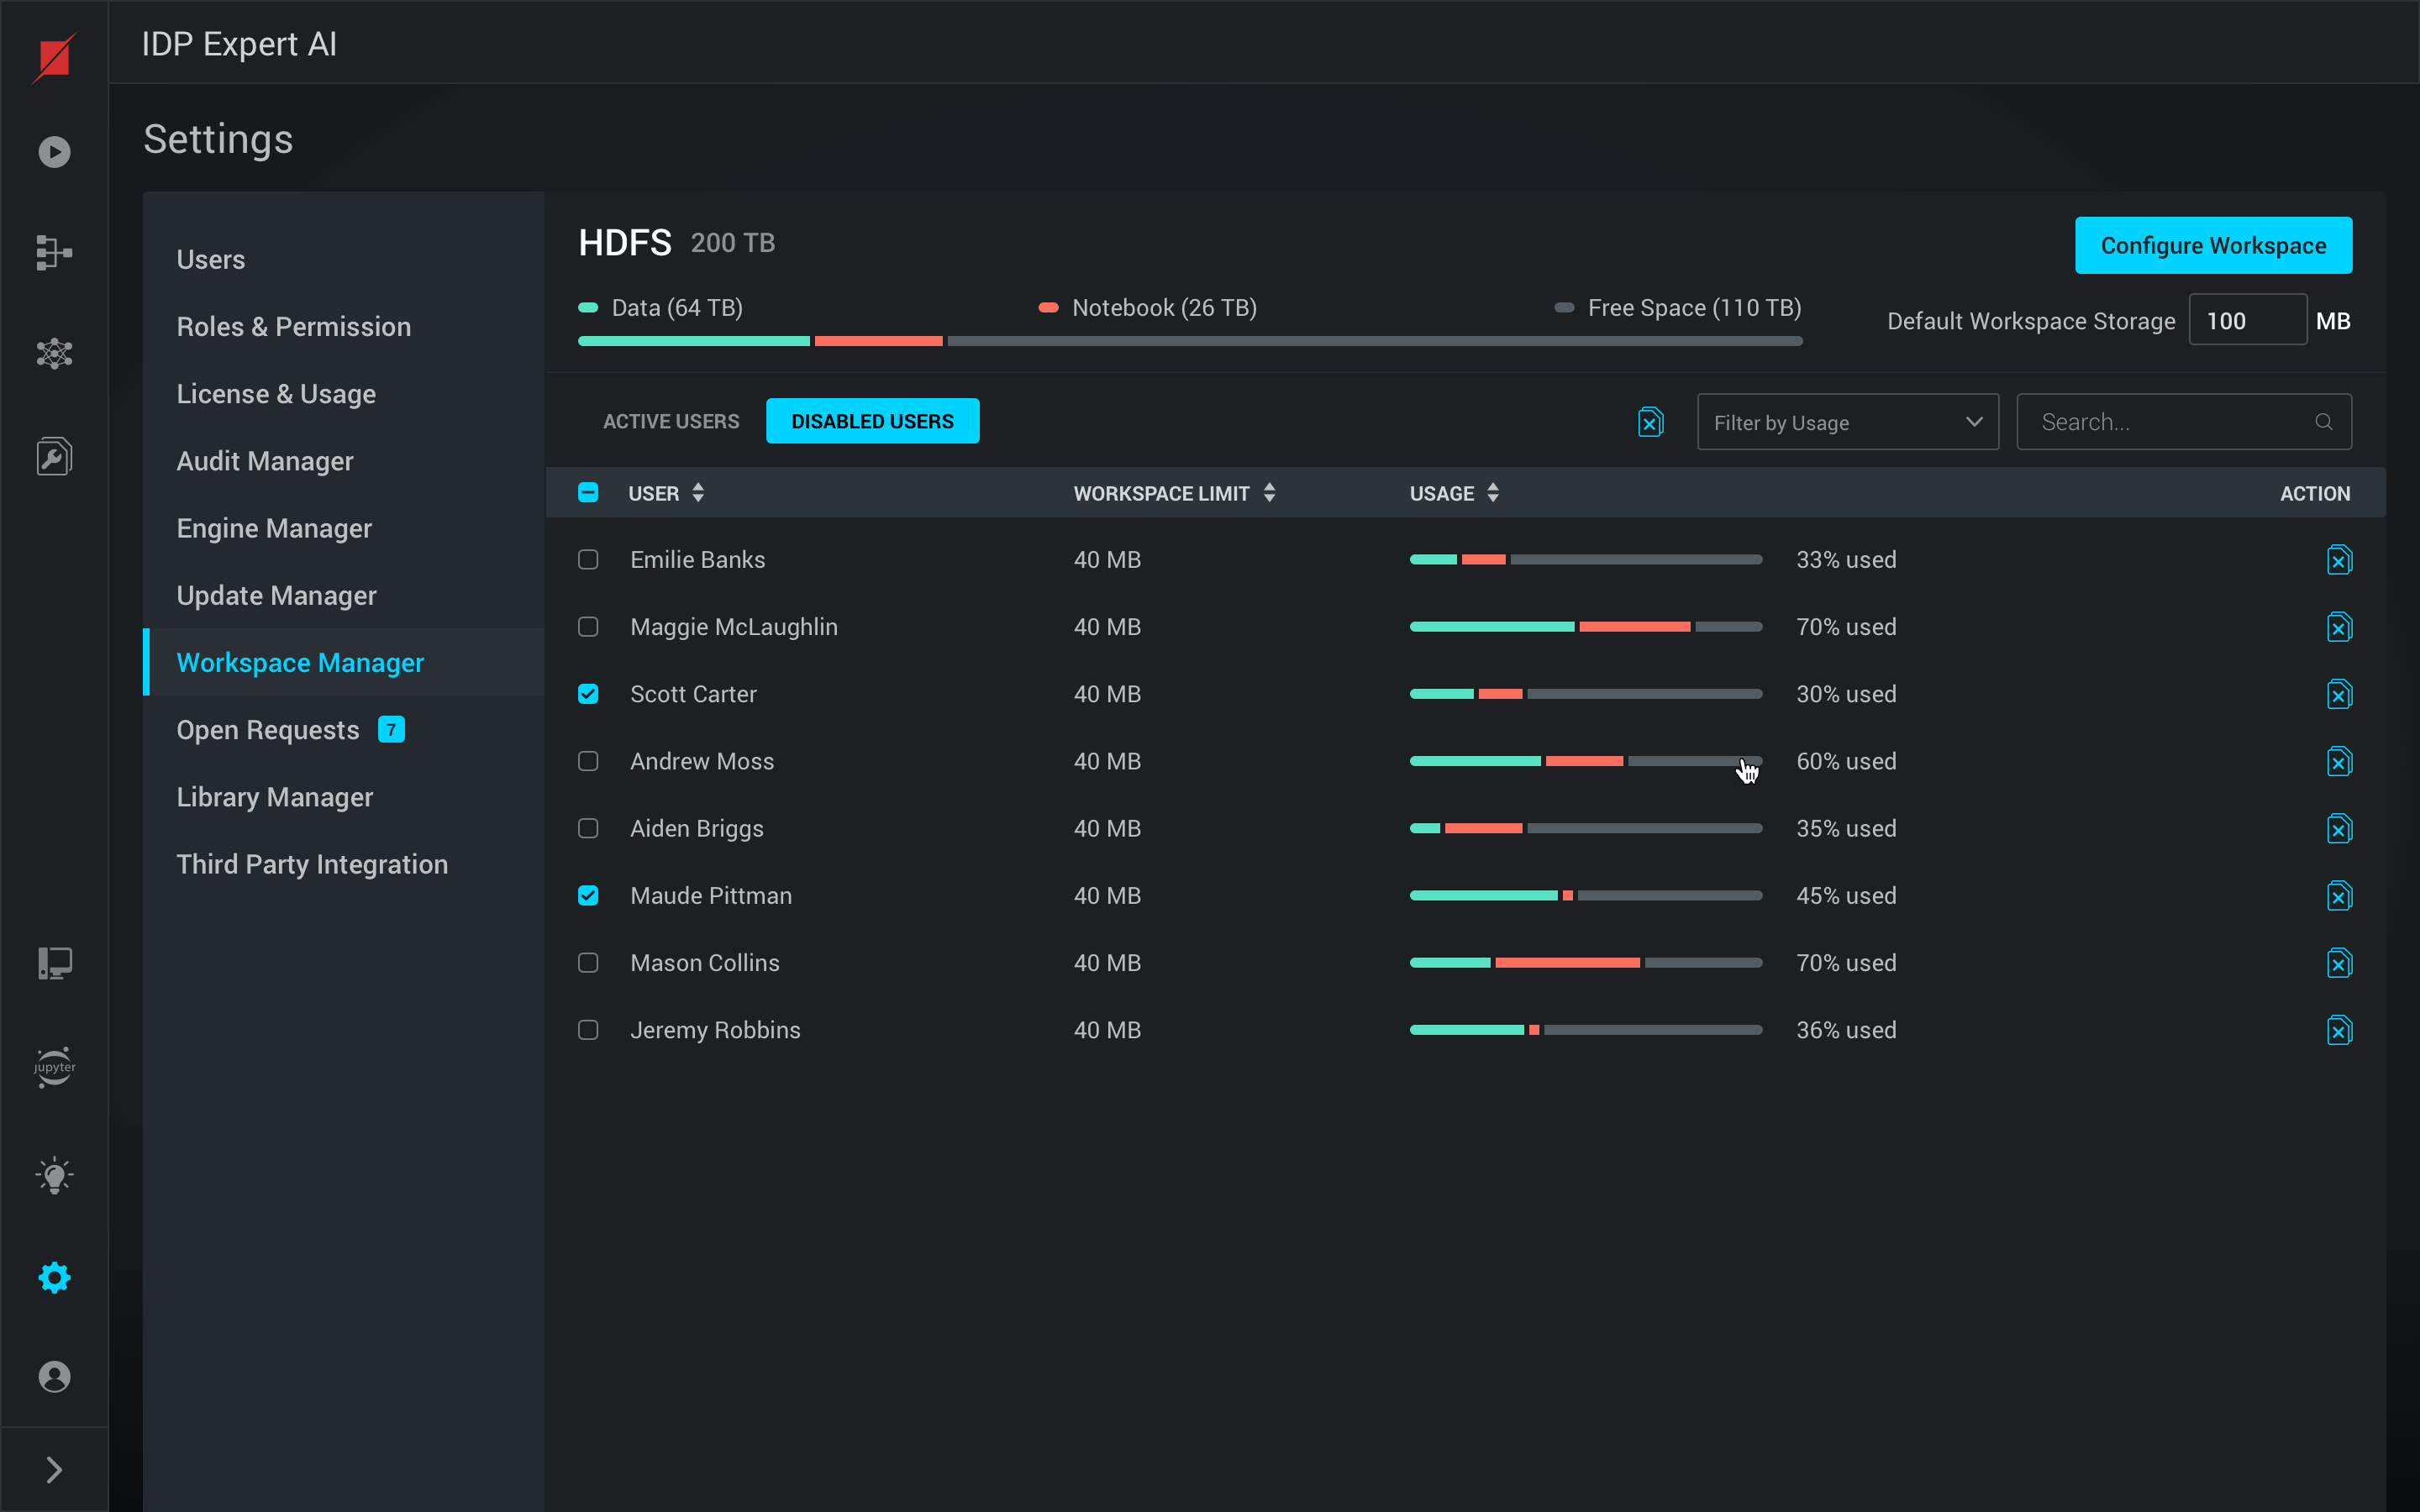2420x1512 pixels.
Task: Click the wrench document sidebar icon
Action: [54, 457]
